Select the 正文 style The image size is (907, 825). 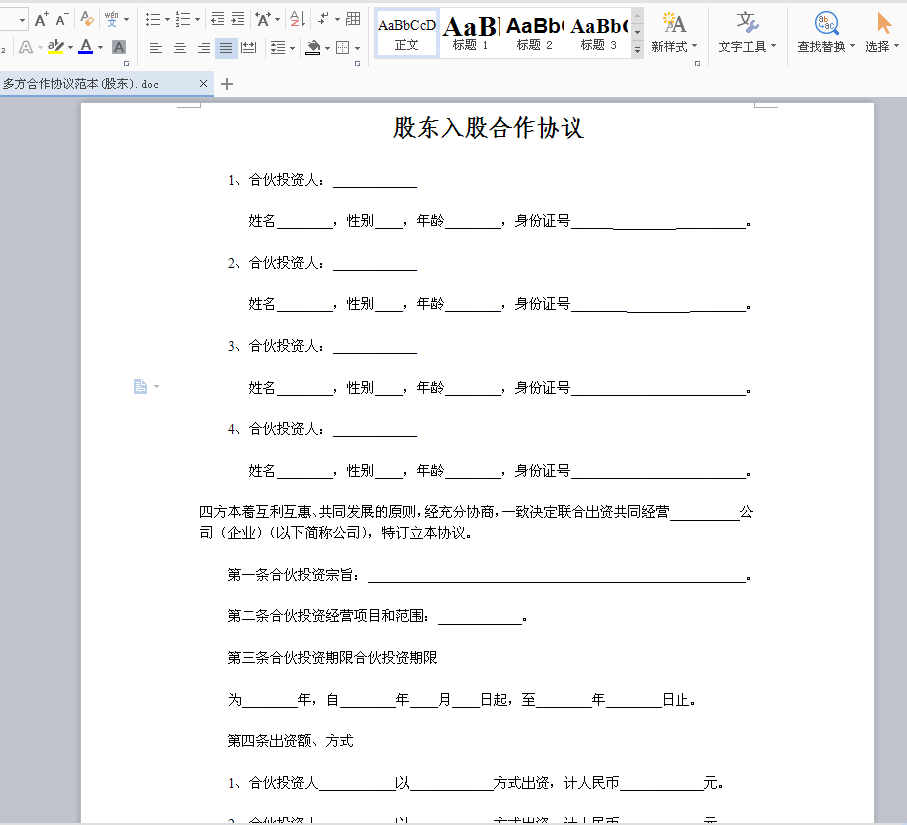(x=407, y=34)
